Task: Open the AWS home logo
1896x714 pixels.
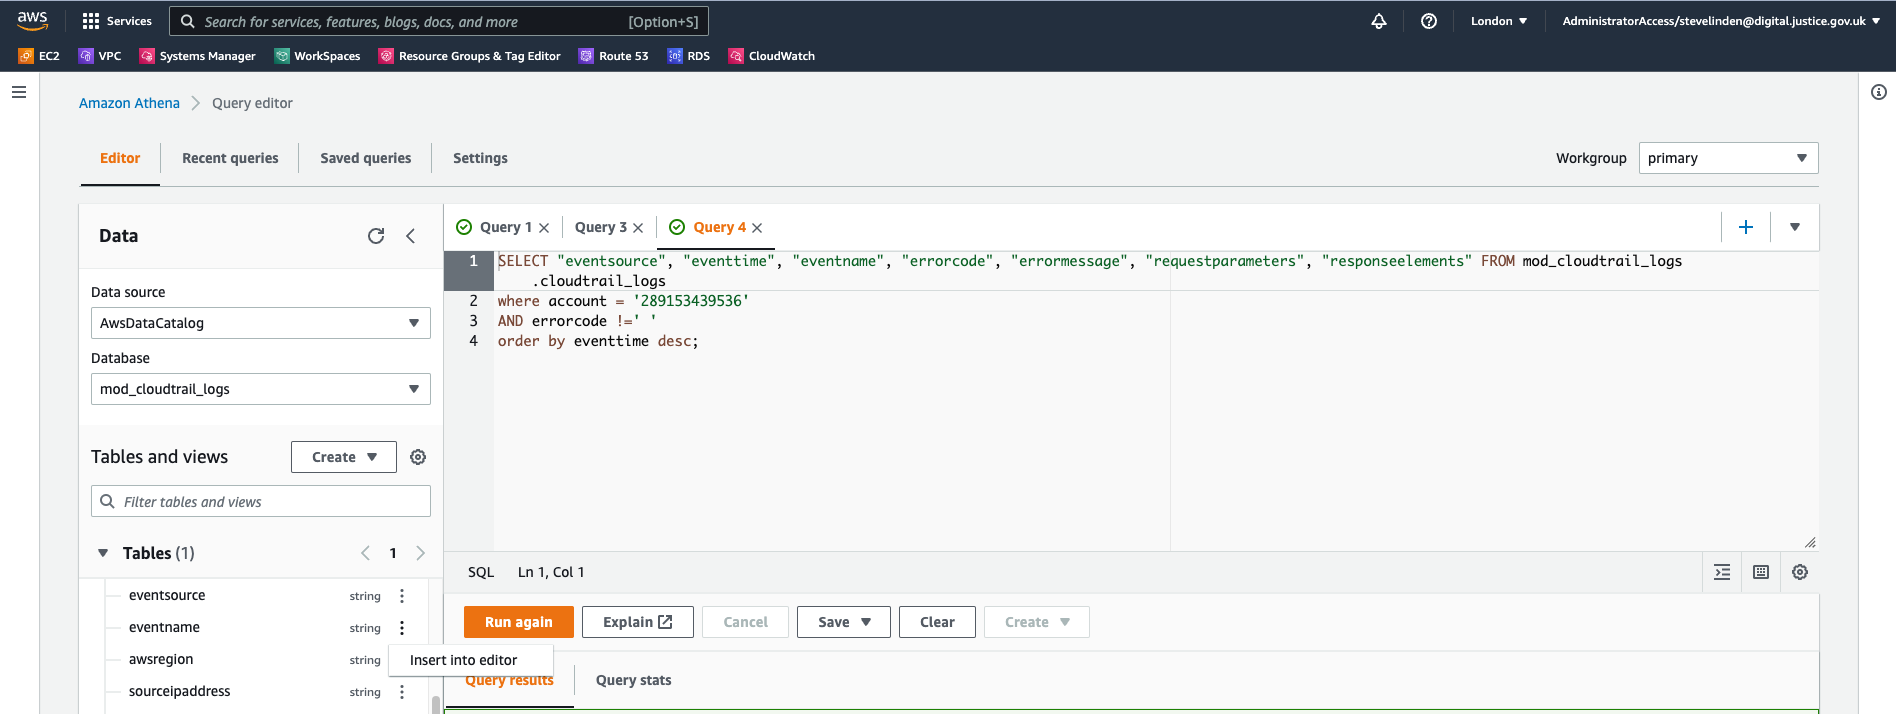Action: point(32,21)
